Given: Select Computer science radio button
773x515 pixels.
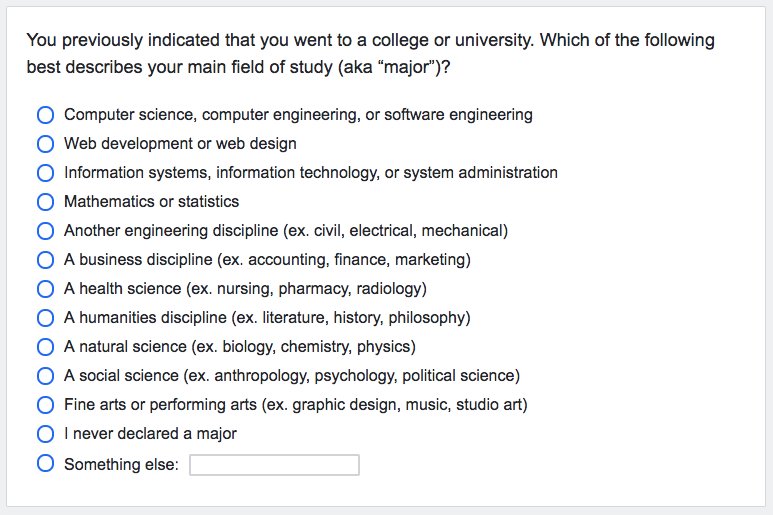Looking at the screenshot, I should tap(45, 115).
